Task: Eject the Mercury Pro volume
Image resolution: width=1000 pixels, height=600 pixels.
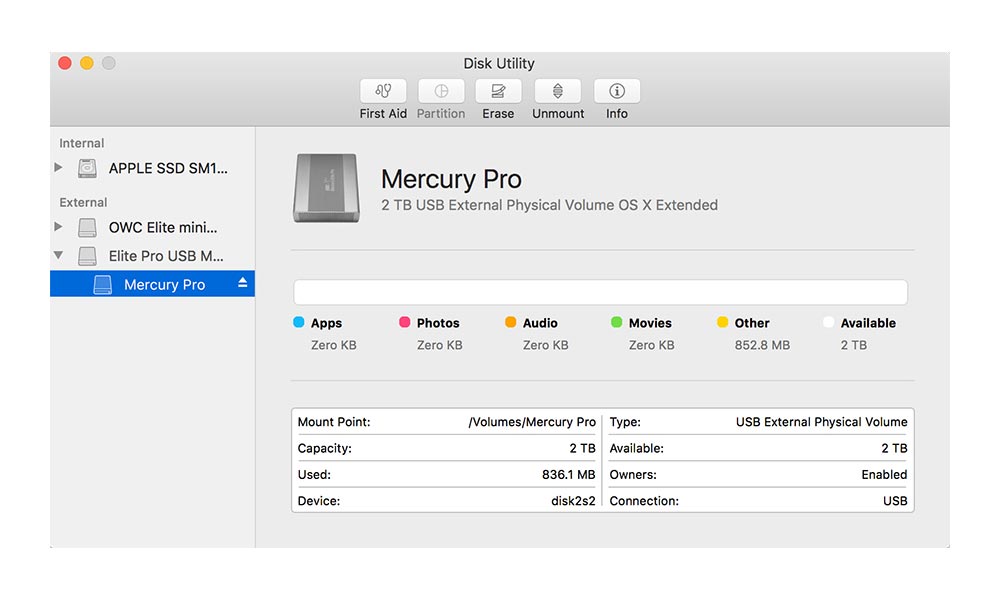Action: [x=242, y=284]
